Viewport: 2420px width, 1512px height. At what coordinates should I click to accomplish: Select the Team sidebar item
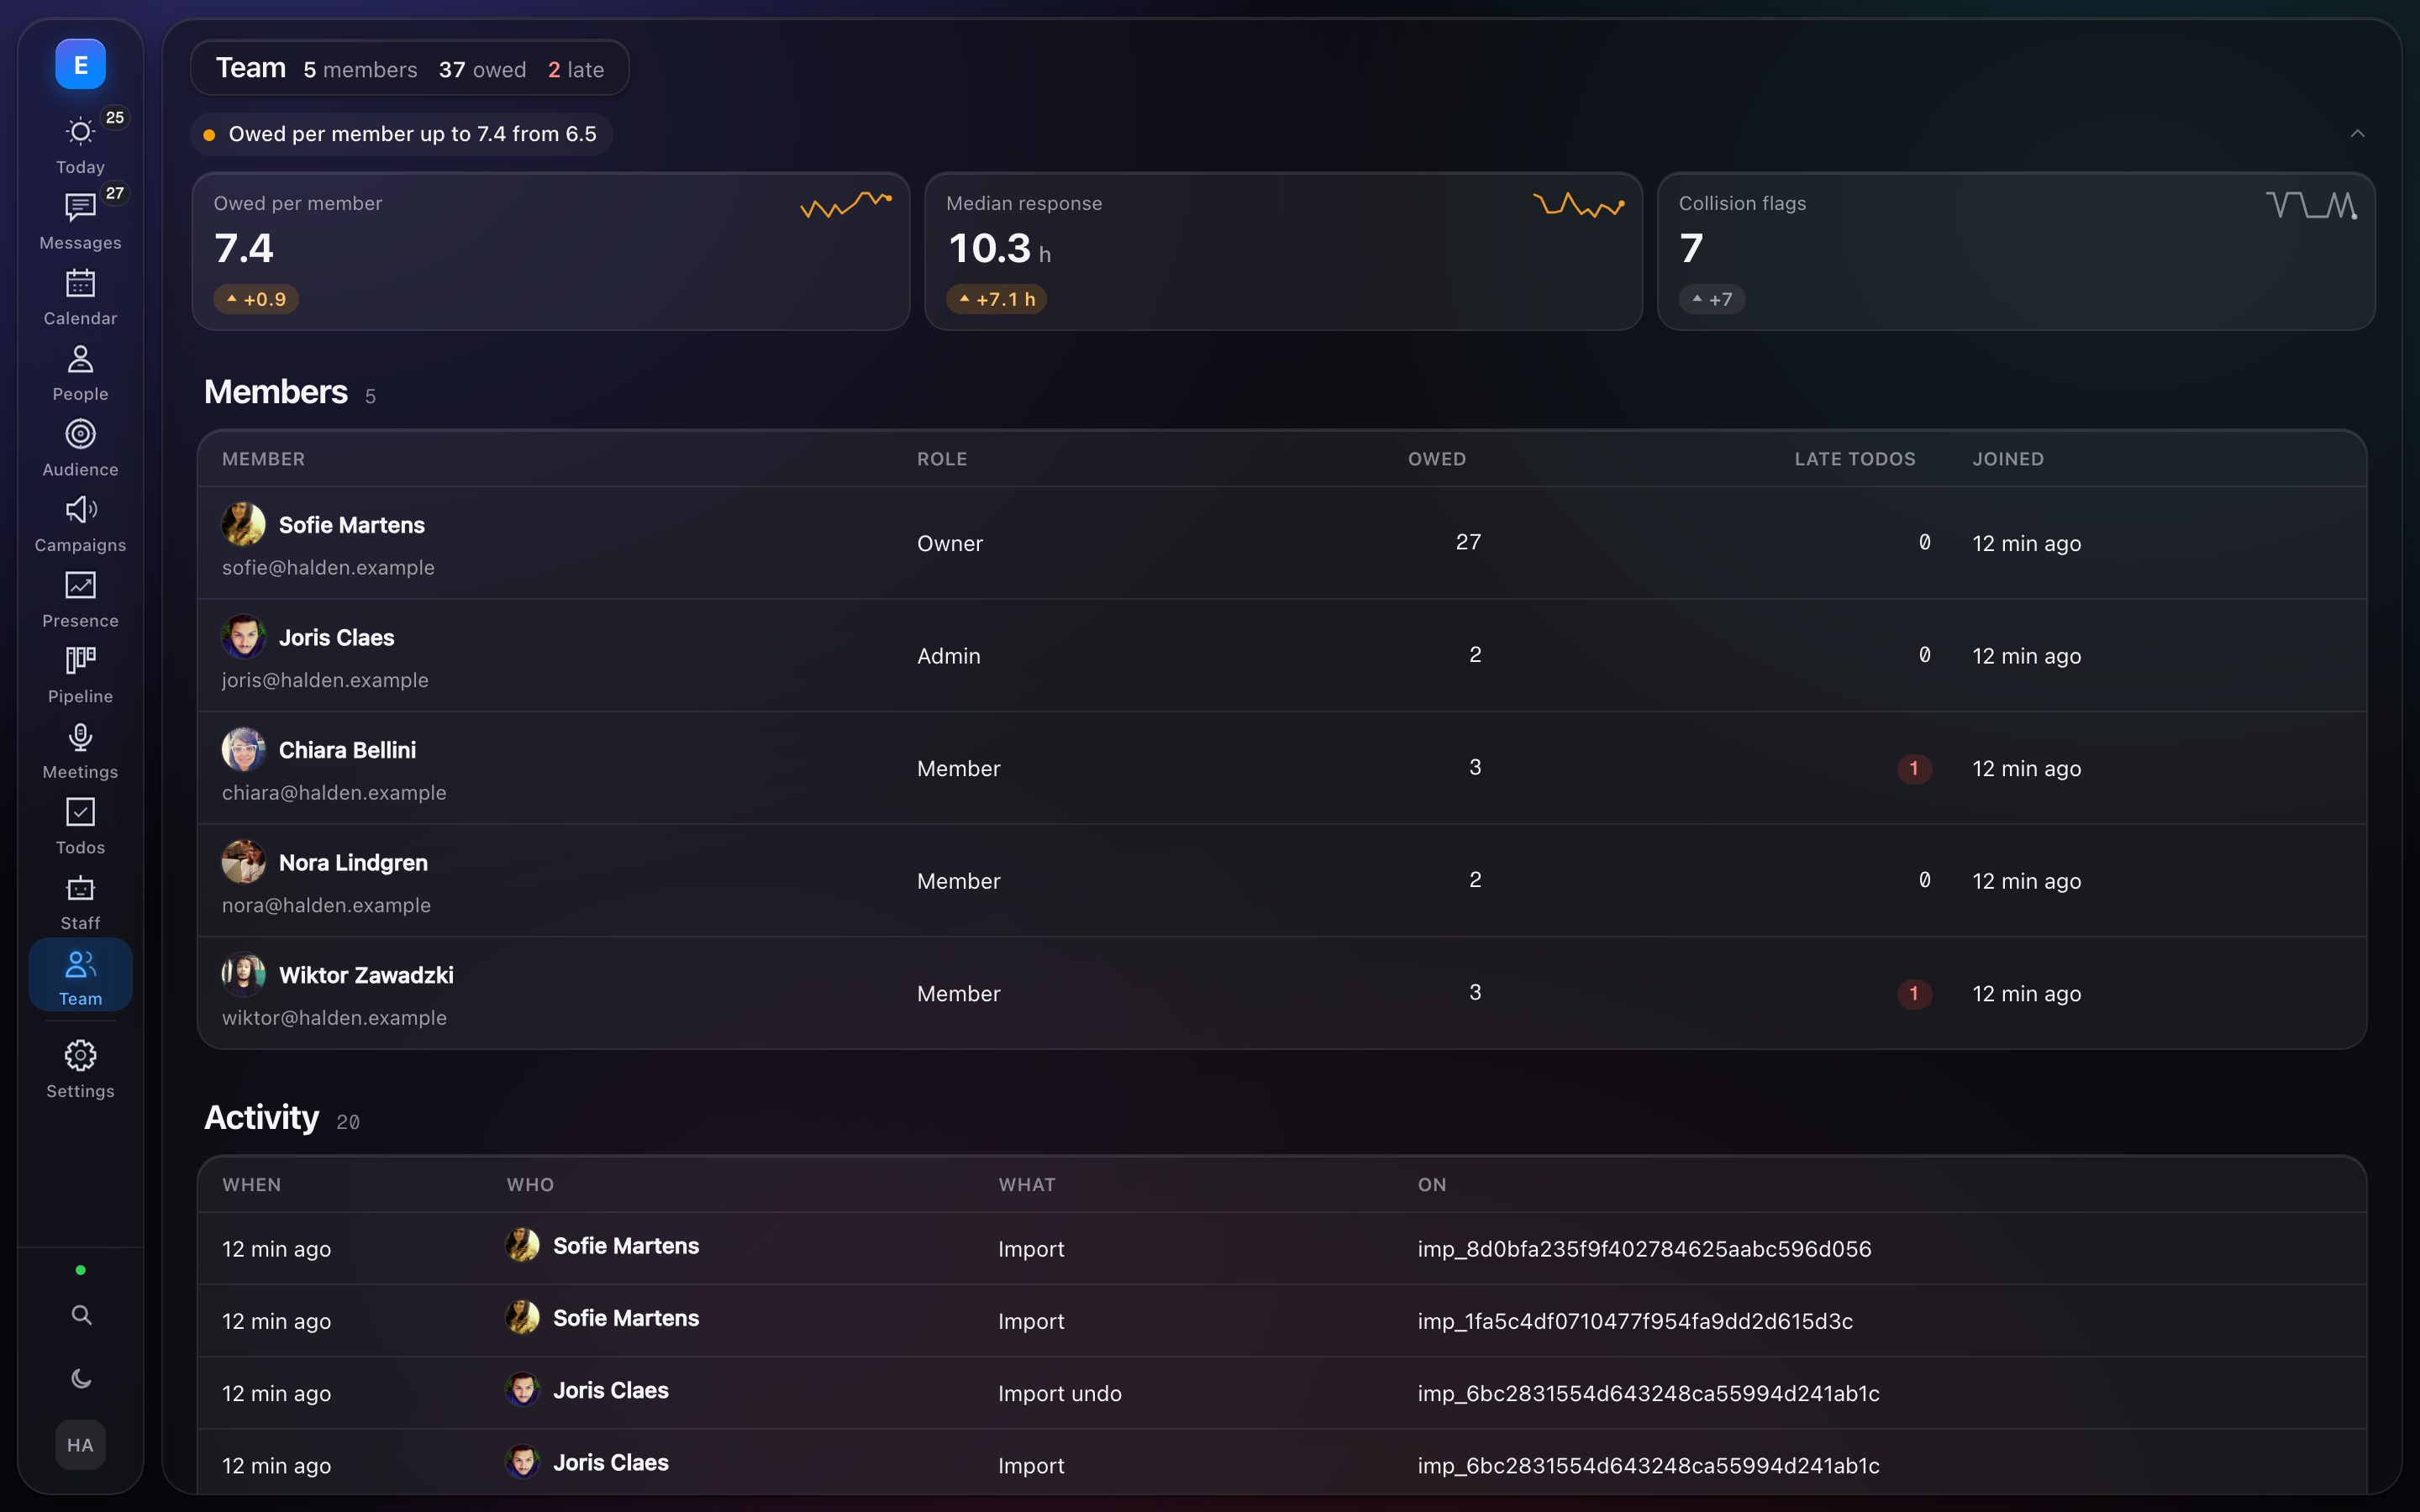tap(80, 976)
